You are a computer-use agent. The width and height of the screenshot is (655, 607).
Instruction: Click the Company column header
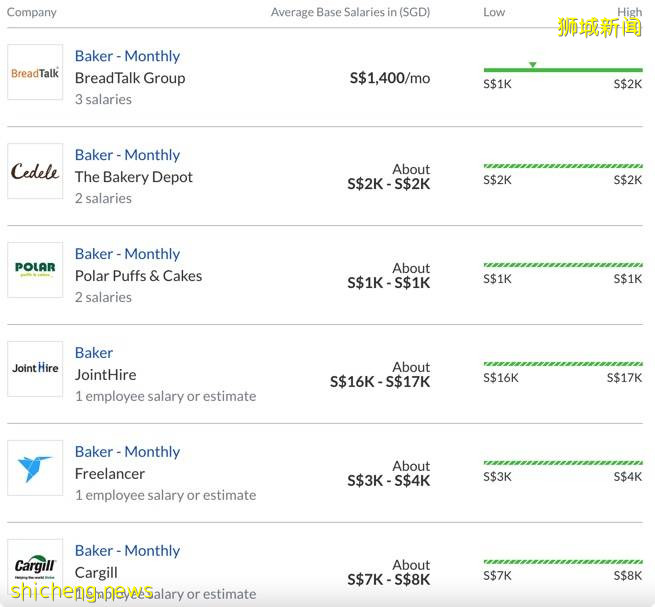coord(32,12)
